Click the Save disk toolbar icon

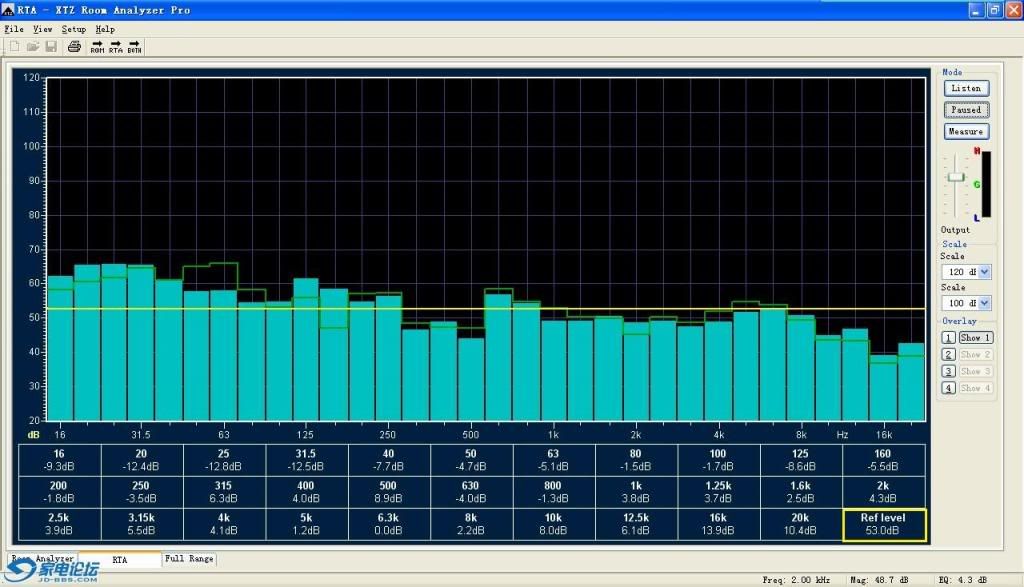[51, 46]
